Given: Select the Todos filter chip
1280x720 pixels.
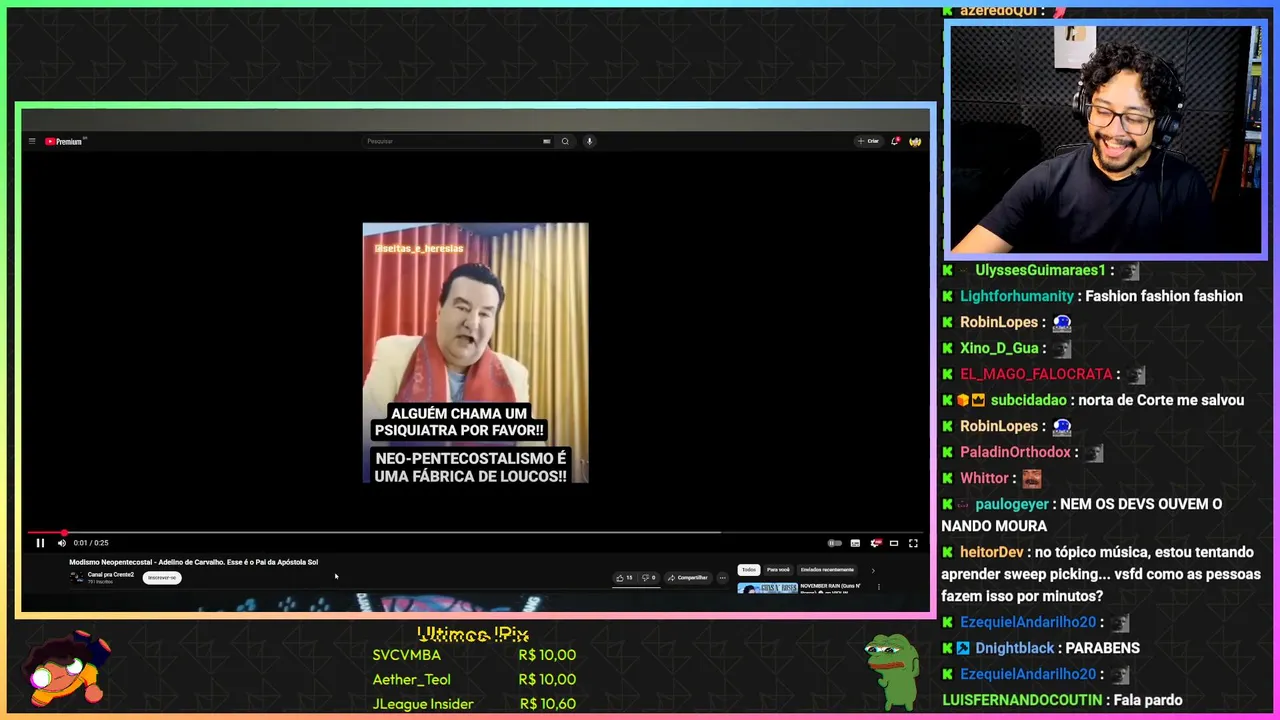Looking at the screenshot, I should pos(749,570).
